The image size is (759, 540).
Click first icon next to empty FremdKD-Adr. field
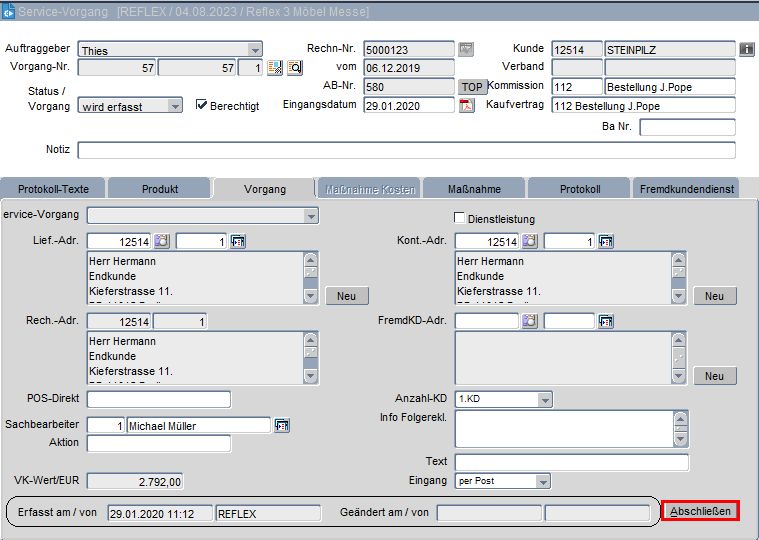point(530,321)
